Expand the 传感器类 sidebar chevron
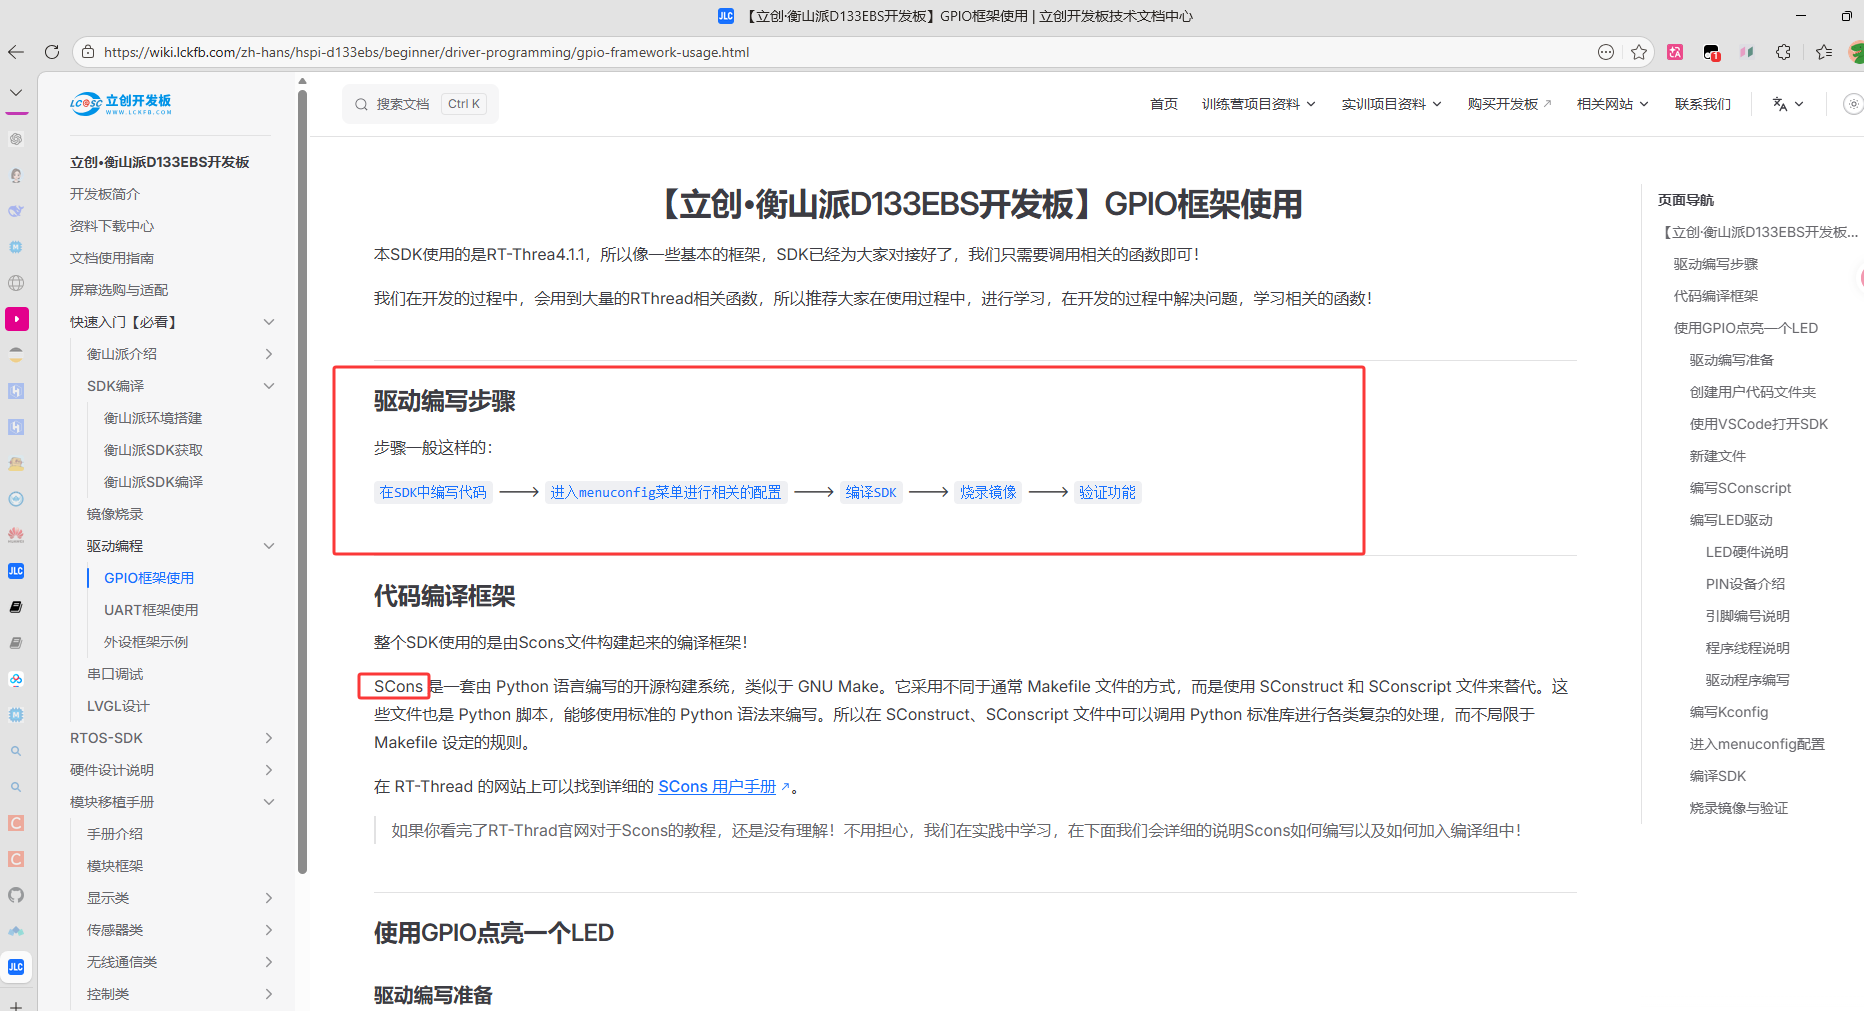The width and height of the screenshot is (1864, 1011). click(x=268, y=930)
